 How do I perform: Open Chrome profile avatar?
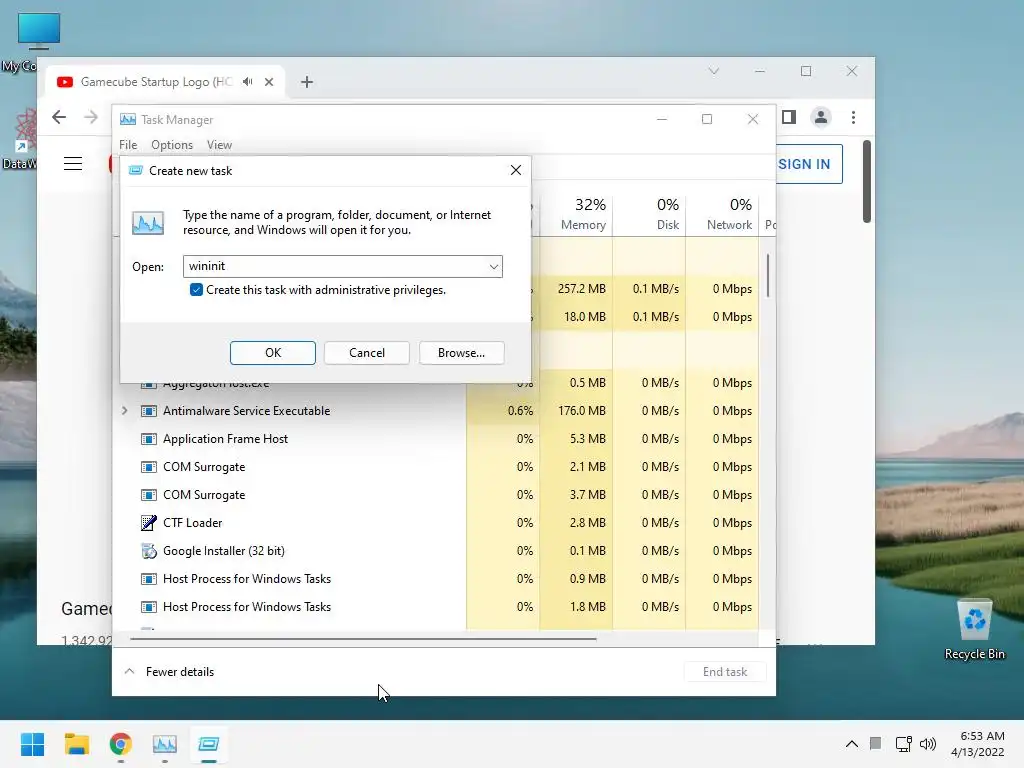[x=821, y=117]
